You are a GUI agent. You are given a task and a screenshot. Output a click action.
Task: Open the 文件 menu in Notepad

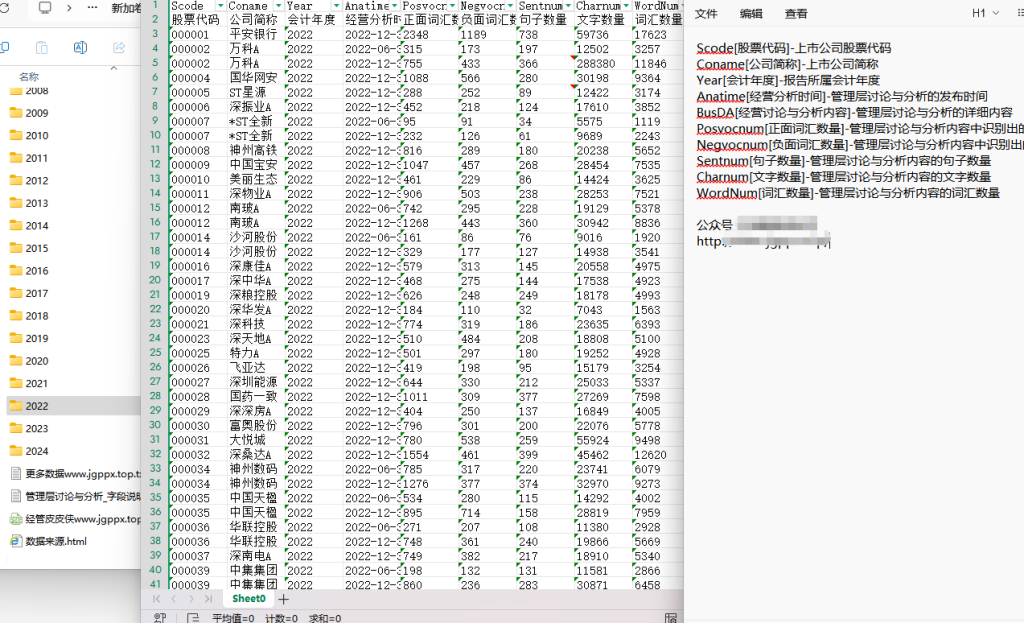click(x=705, y=14)
